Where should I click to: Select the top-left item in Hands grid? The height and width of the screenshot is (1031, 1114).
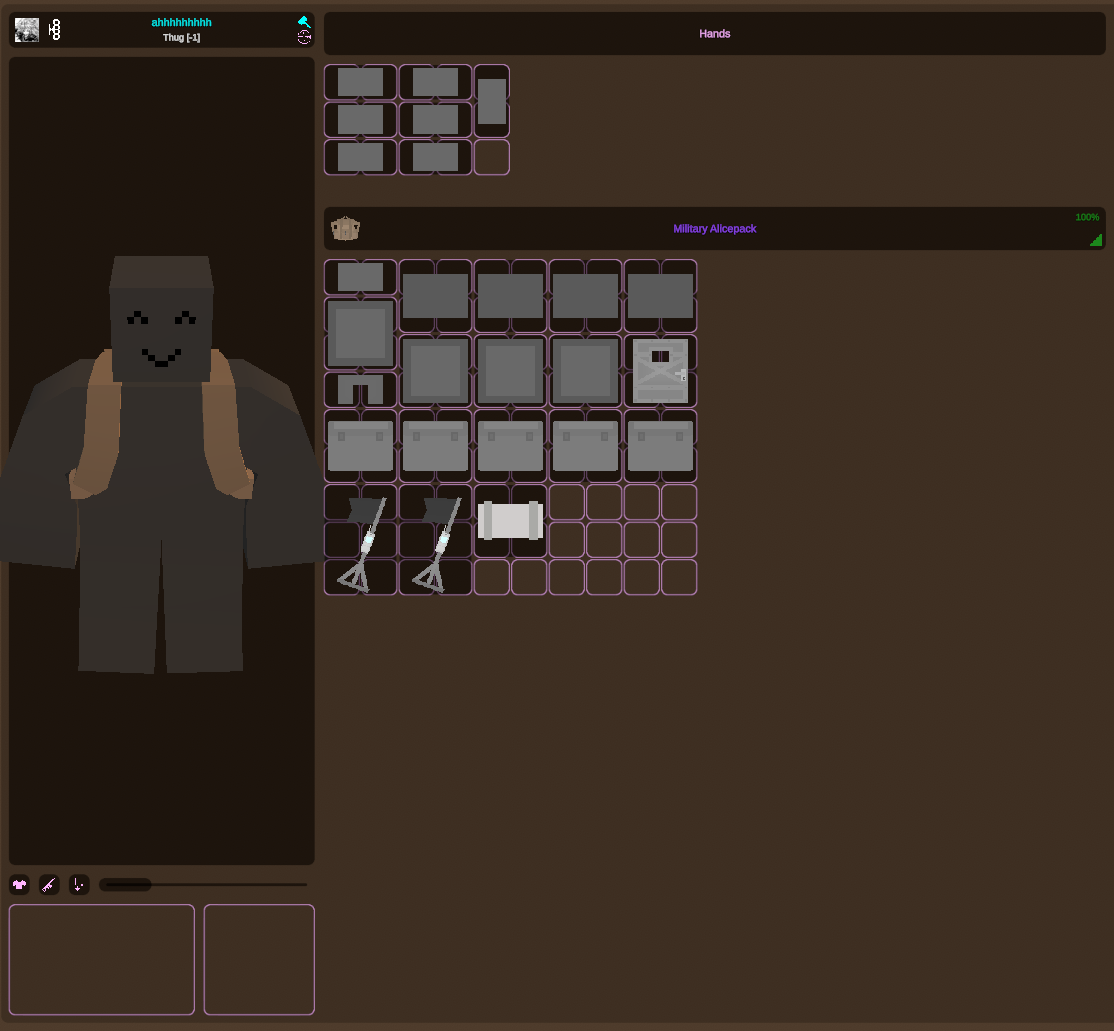pos(360,82)
